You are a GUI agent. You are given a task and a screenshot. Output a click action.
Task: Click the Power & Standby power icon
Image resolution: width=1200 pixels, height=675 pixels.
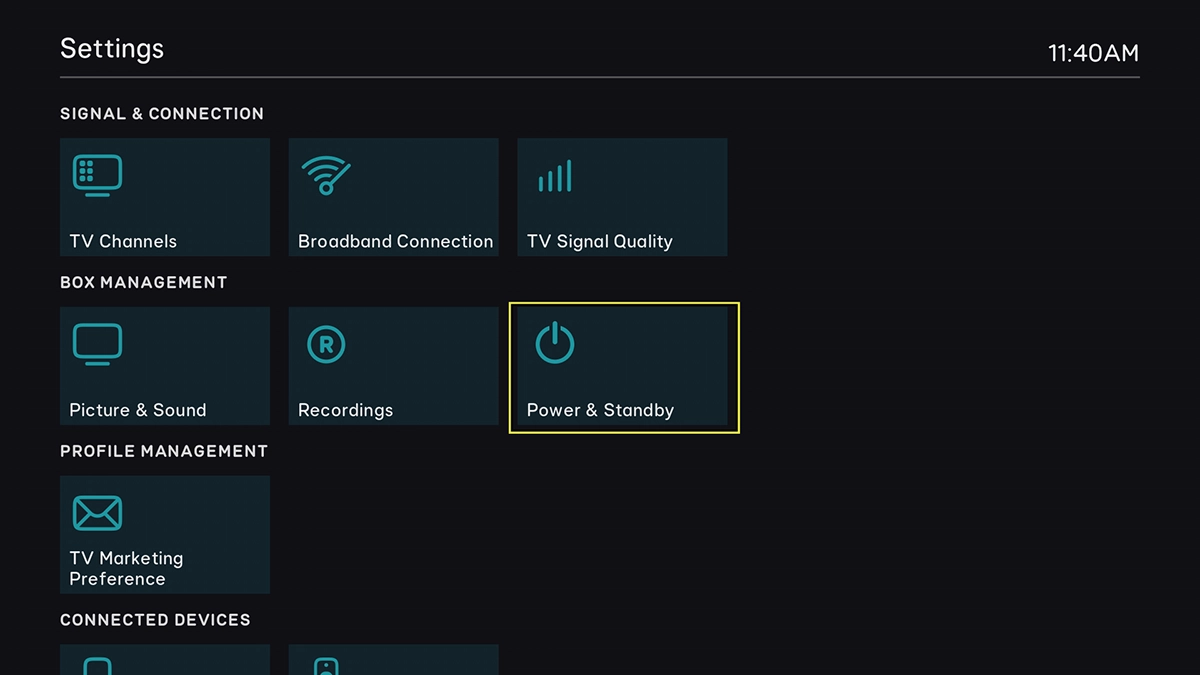555,344
